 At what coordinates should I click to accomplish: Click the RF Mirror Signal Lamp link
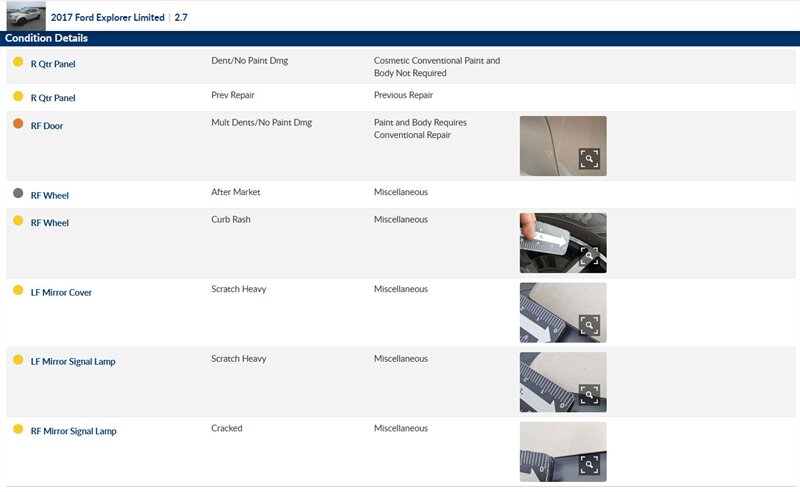(x=73, y=431)
